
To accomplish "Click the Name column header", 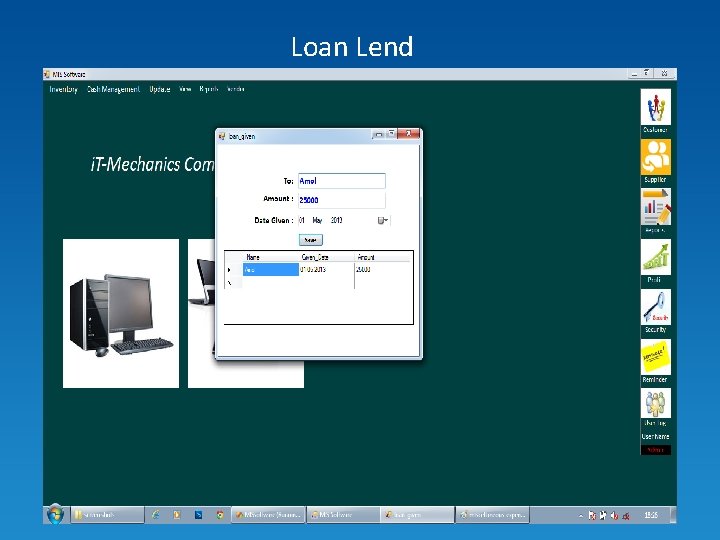I will click(271, 257).
